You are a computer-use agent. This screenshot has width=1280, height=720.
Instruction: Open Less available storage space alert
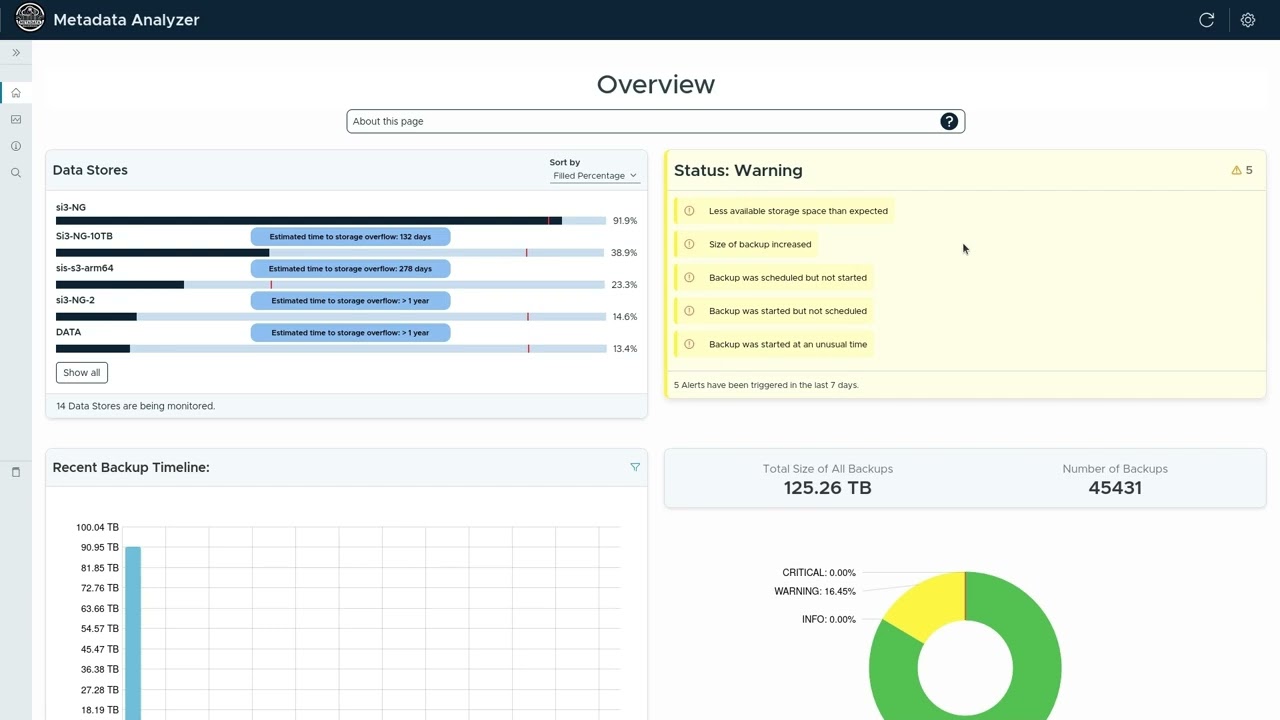tap(783, 211)
